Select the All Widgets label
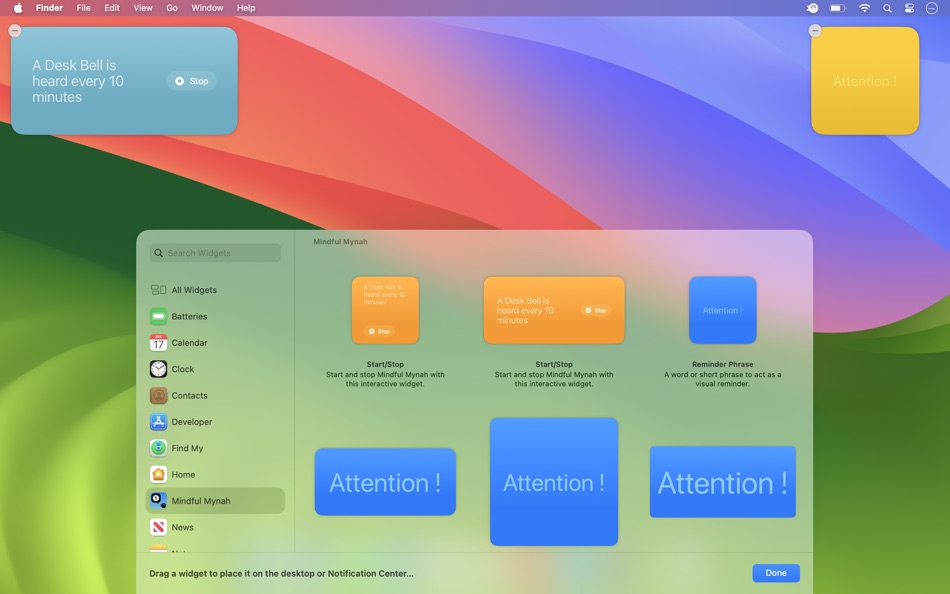This screenshot has height=594, width=950. click(194, 290)
